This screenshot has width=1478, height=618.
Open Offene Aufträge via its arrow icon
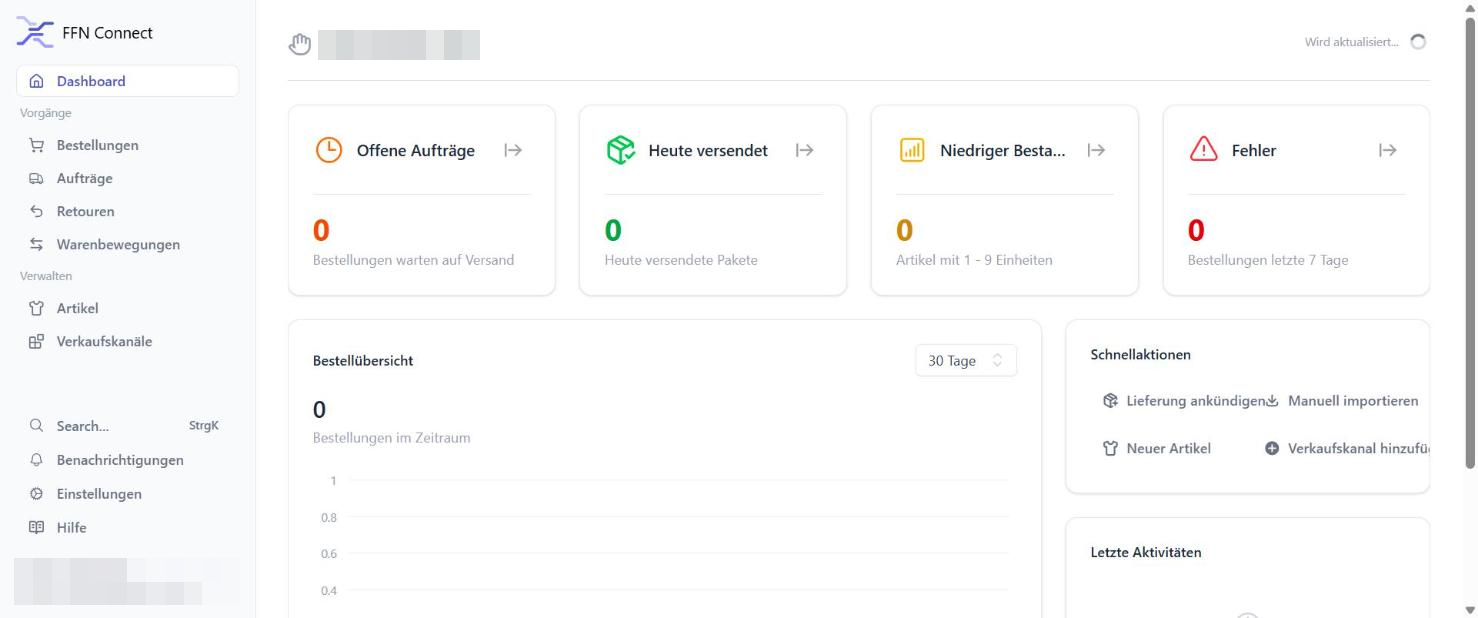coord(513,150)
